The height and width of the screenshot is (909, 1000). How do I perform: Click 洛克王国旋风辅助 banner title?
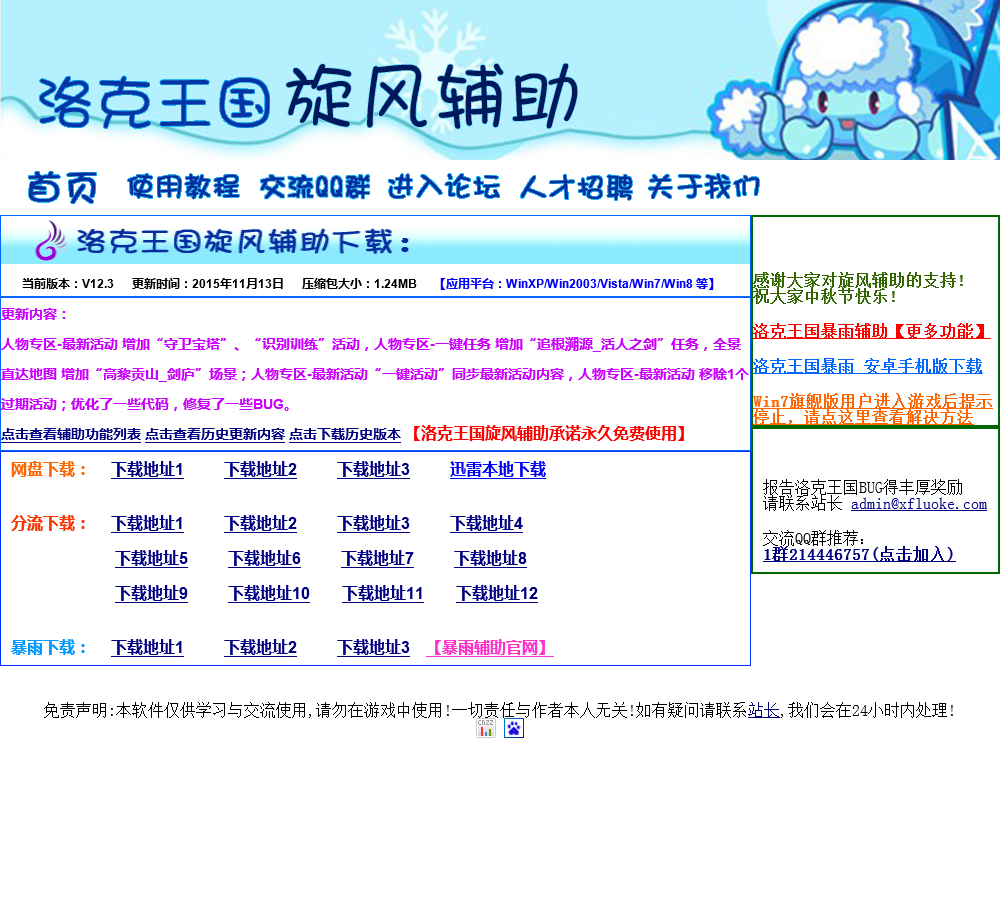[x=307, y=96]
